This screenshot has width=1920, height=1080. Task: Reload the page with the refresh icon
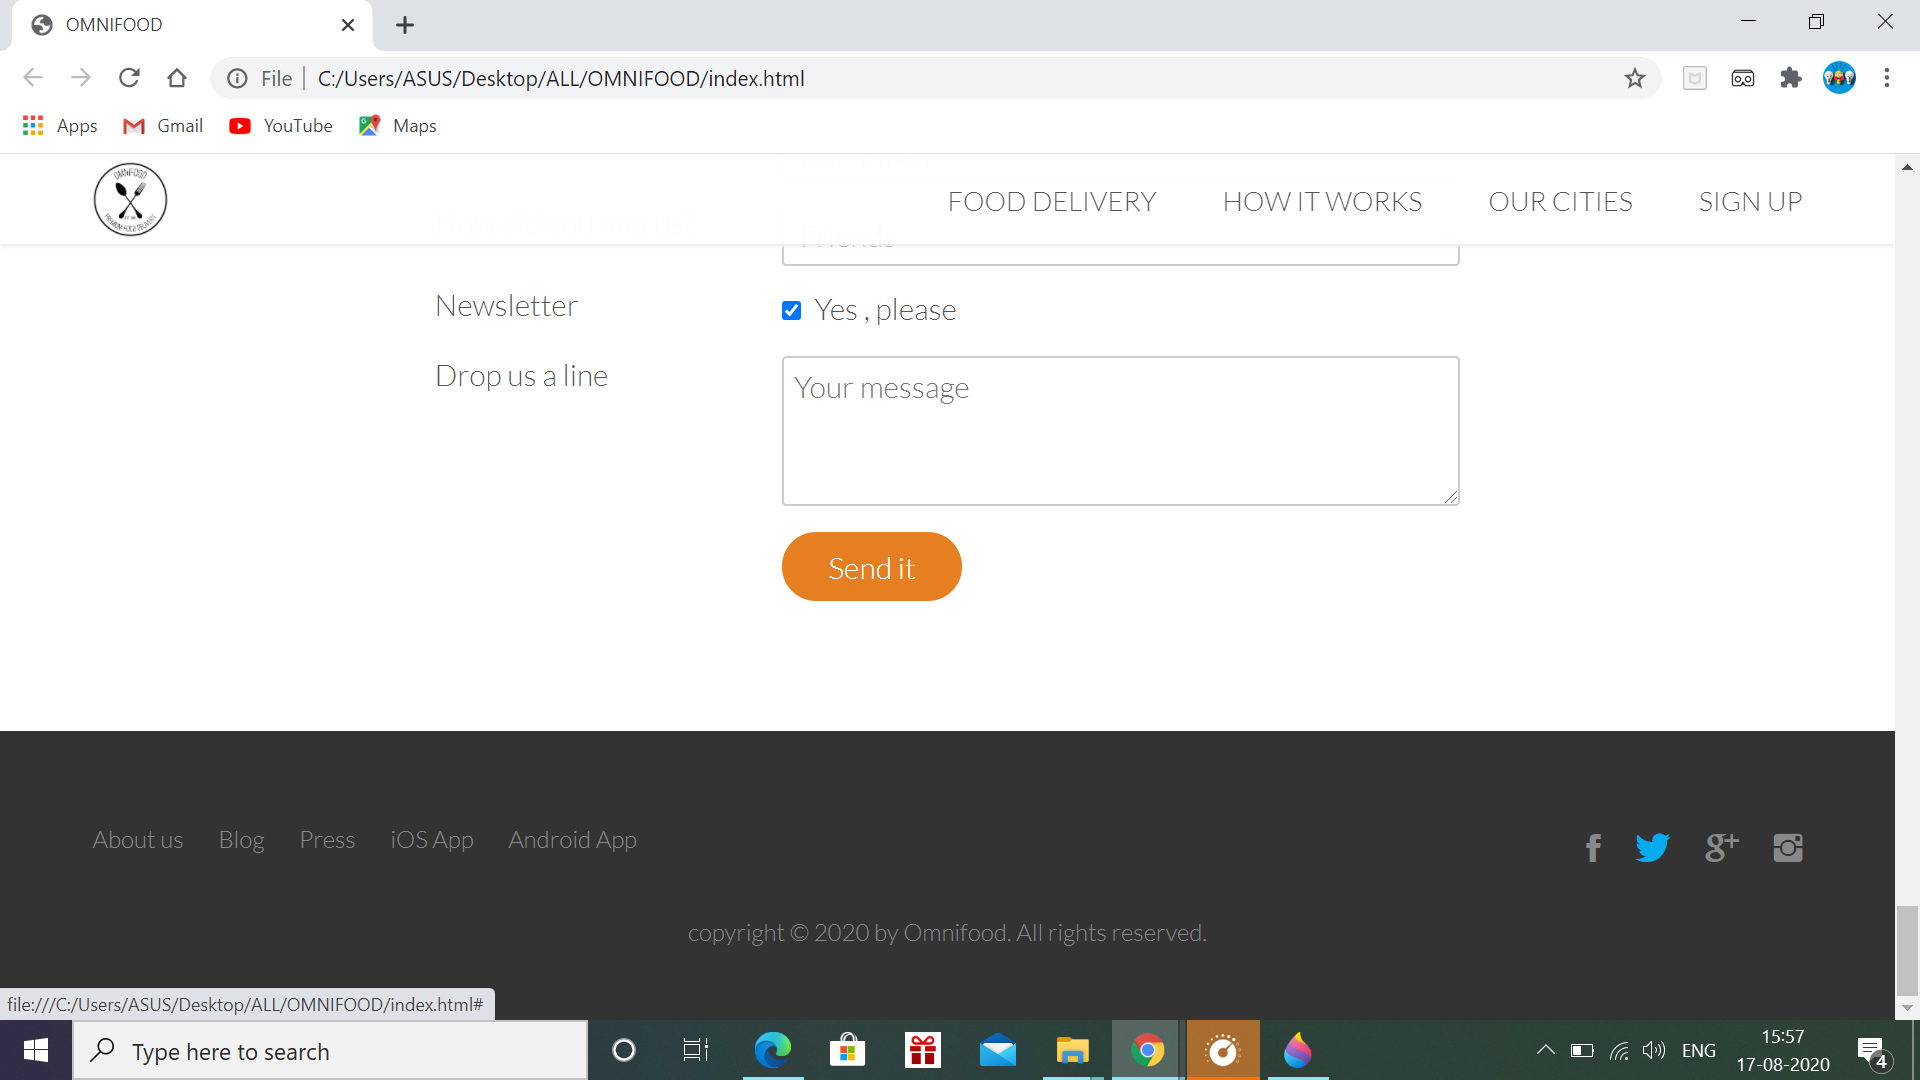tap(129, 77)
